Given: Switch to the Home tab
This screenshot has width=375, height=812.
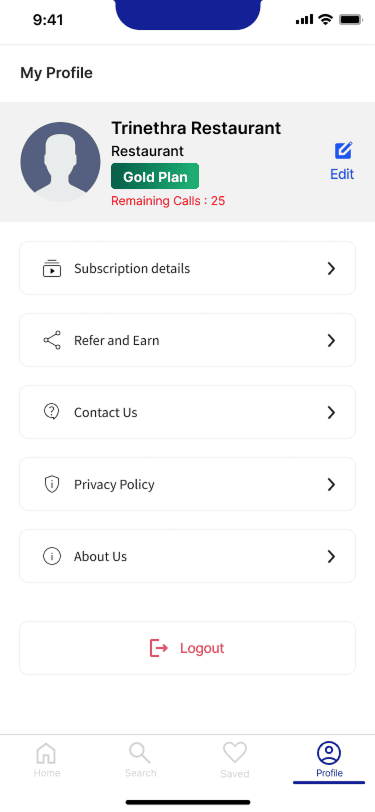Looking at the screenshot, I should click(x=47, y=760).
